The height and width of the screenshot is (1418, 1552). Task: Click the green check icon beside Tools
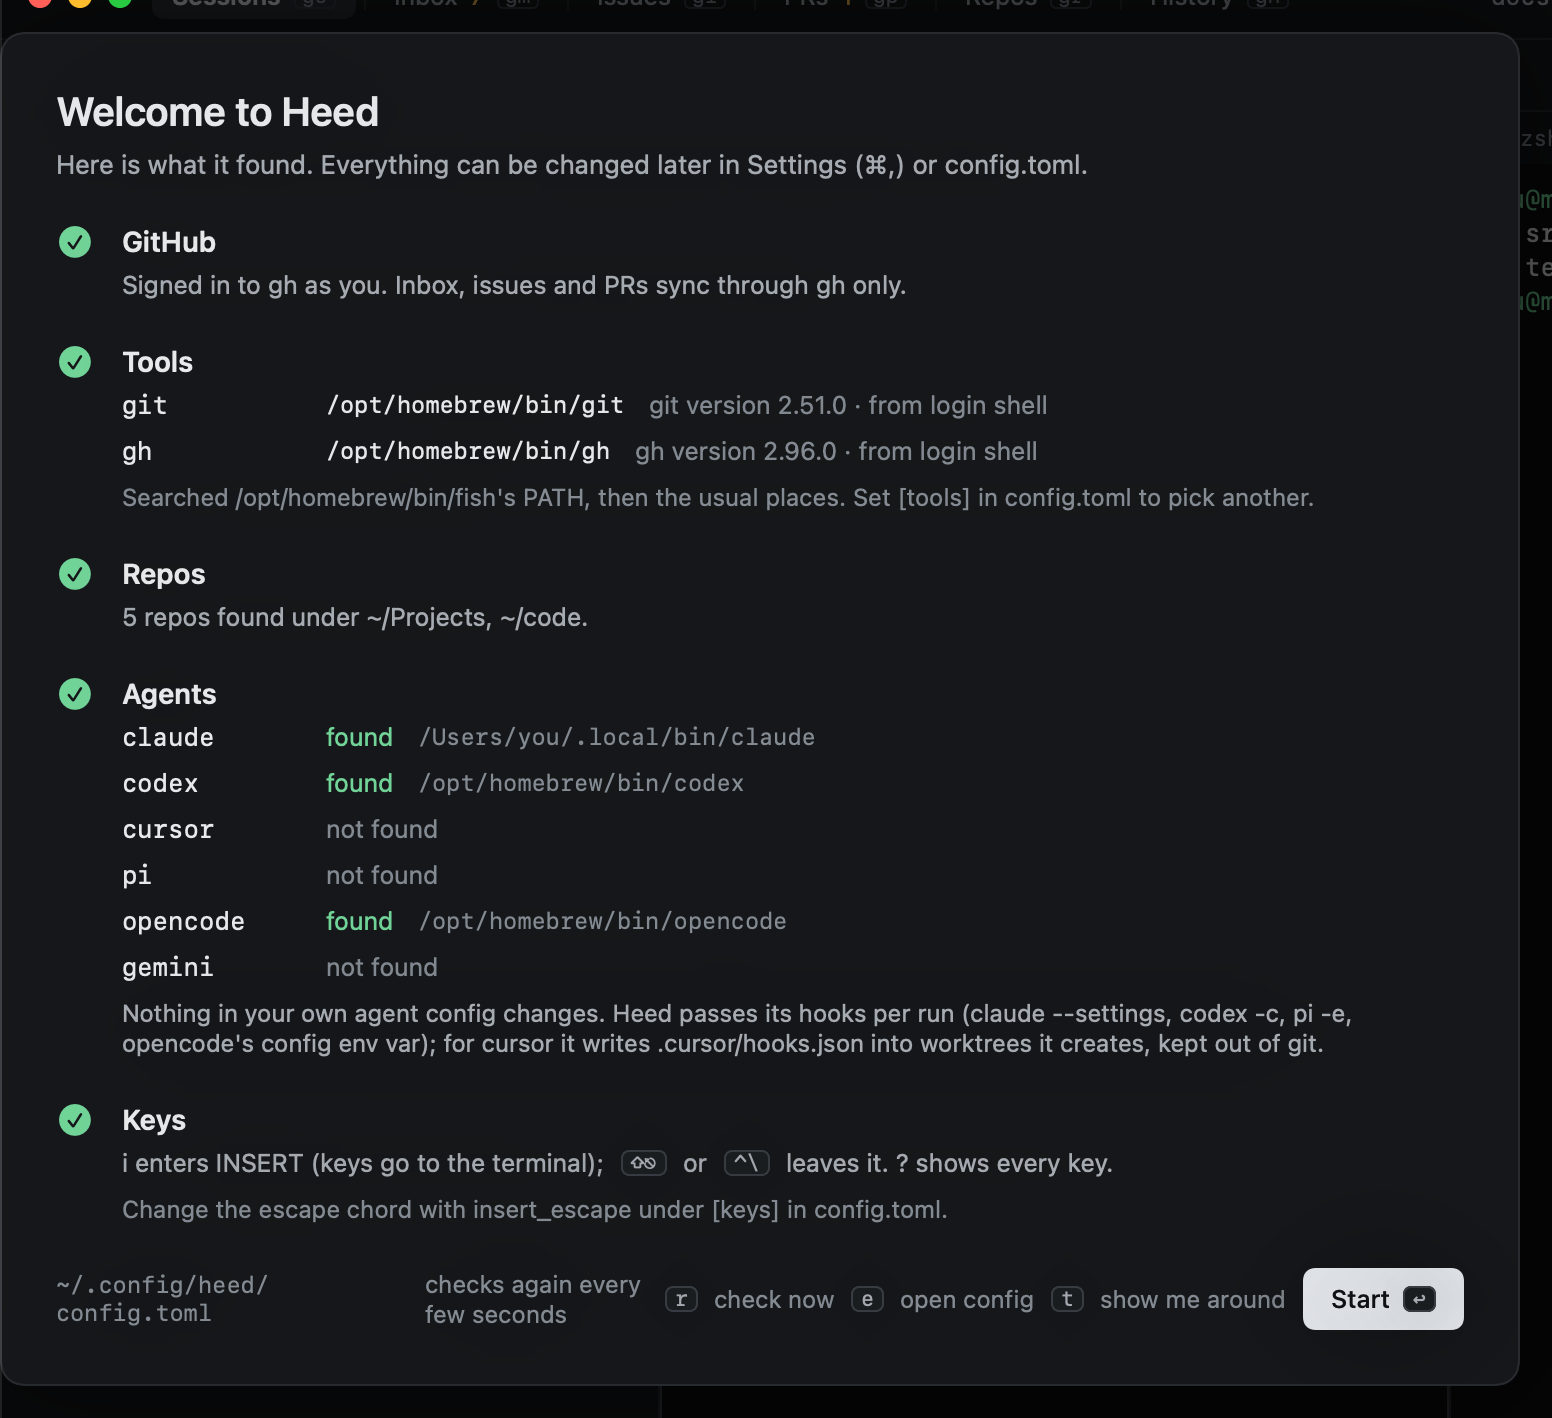pos(75,362)
